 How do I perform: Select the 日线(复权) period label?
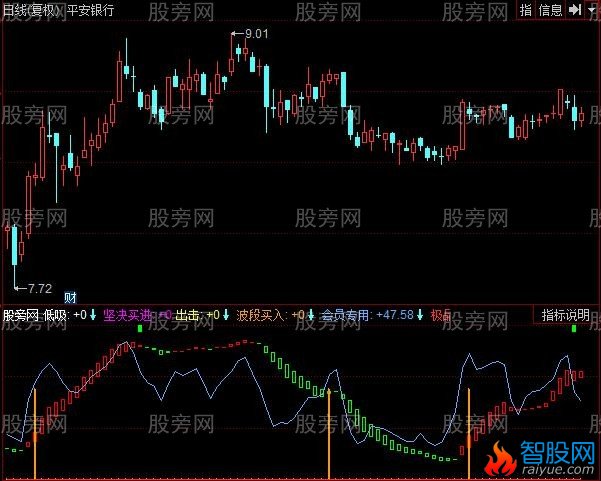pyautogui.click(x=31, y=10)
